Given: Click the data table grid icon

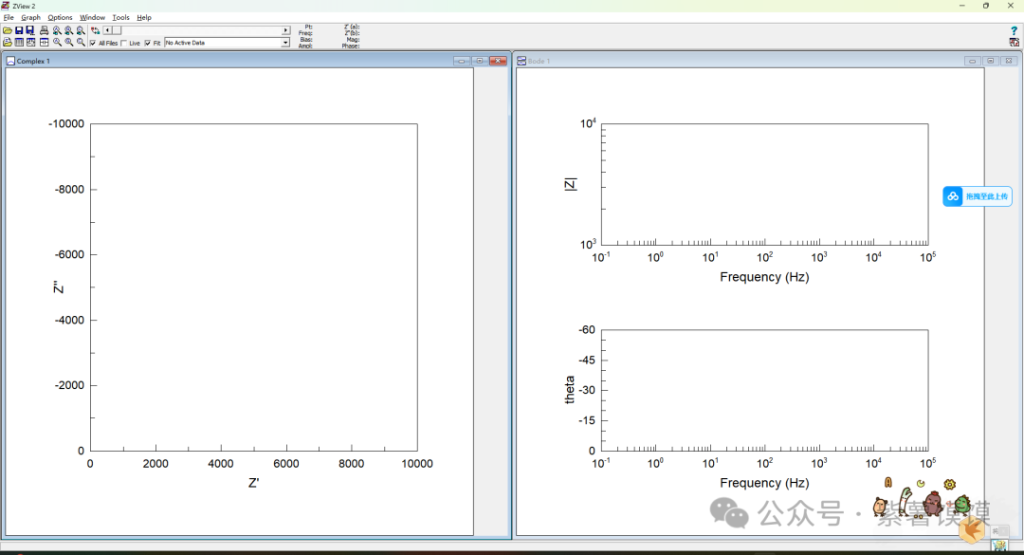Looking at the screenshot, I should coord(19,43).
